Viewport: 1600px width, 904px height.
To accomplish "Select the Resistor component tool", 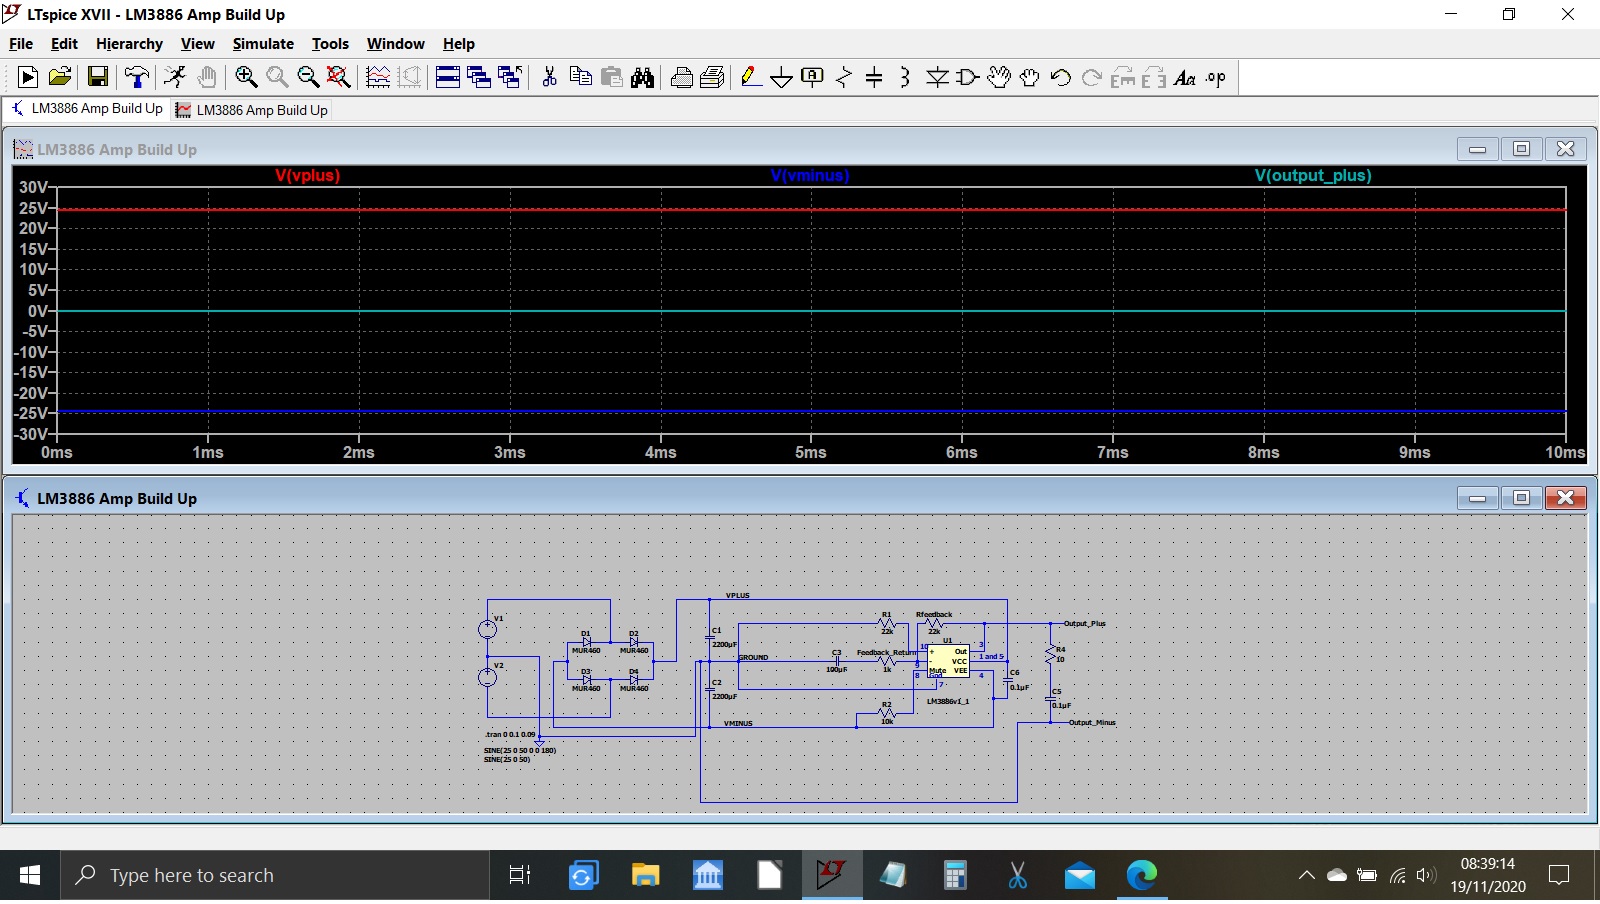I will (x=844, y=77).
